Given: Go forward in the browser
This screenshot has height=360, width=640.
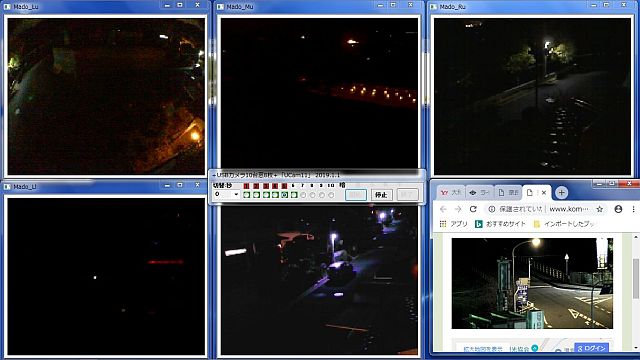Looking at the screenshot, I should pos(458,209).
